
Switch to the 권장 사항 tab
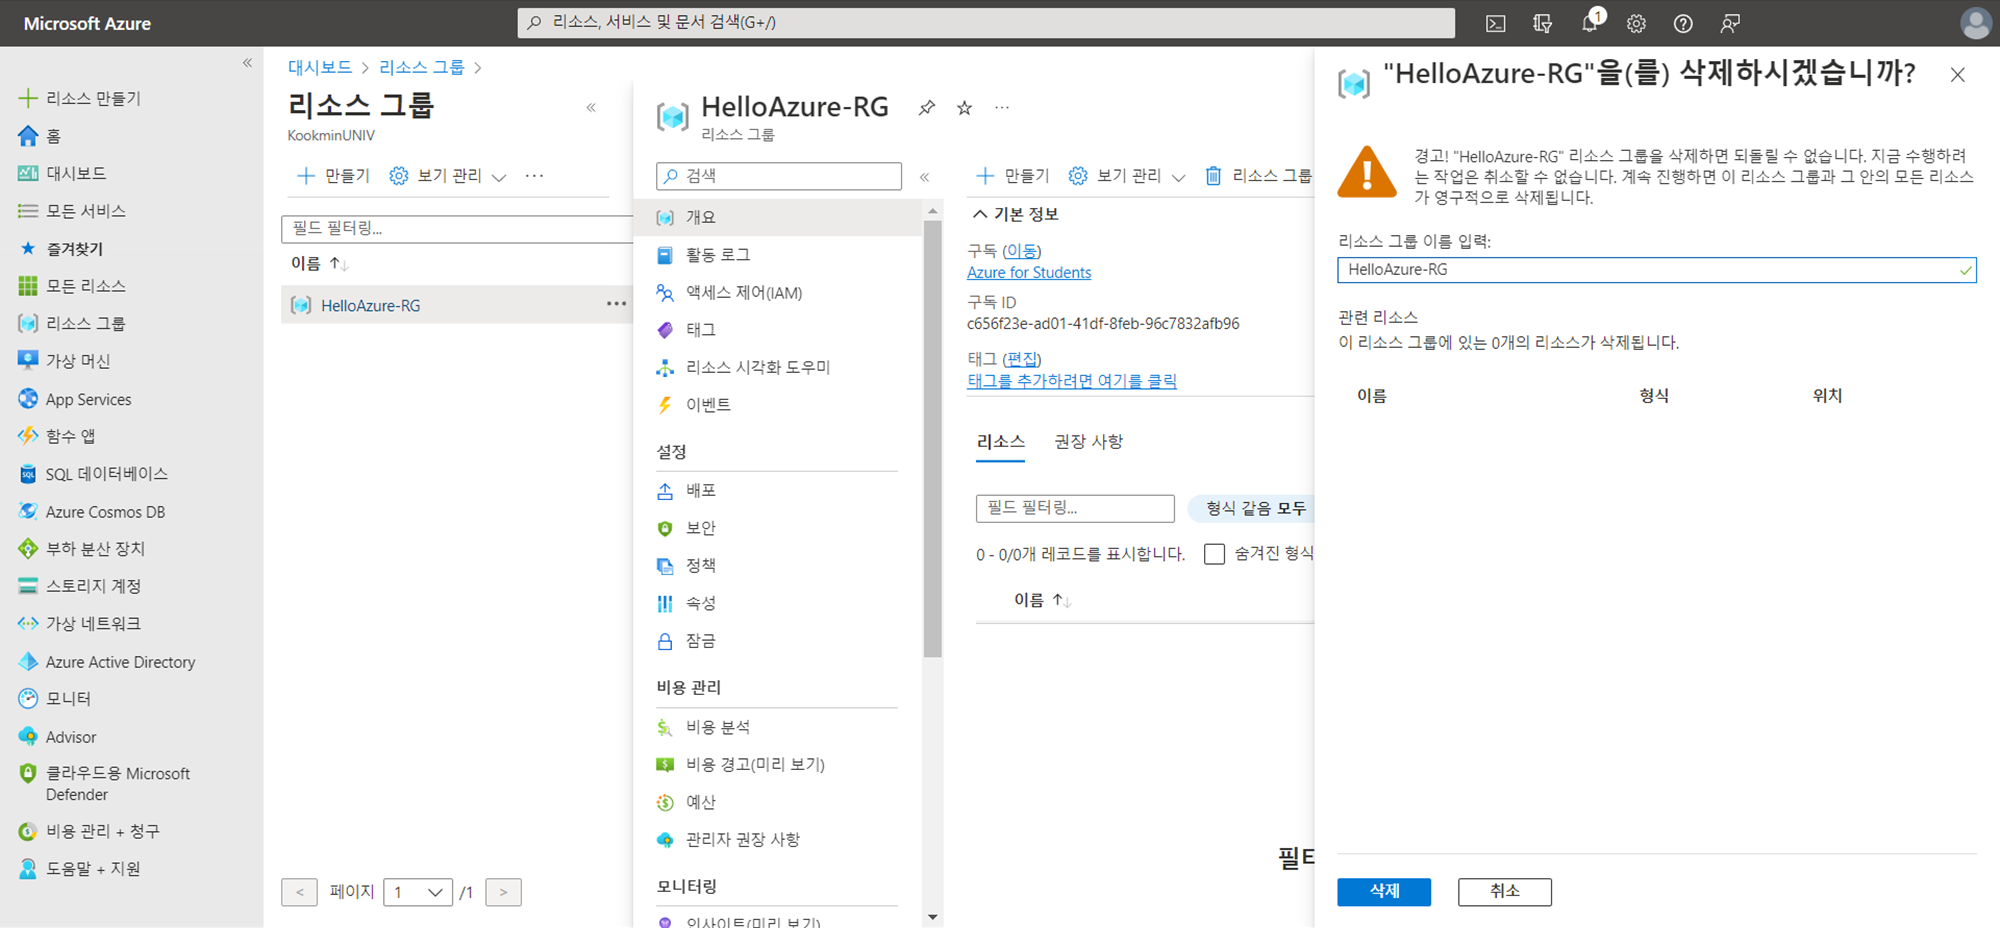pyautogui.click(x=1088, y=442)
